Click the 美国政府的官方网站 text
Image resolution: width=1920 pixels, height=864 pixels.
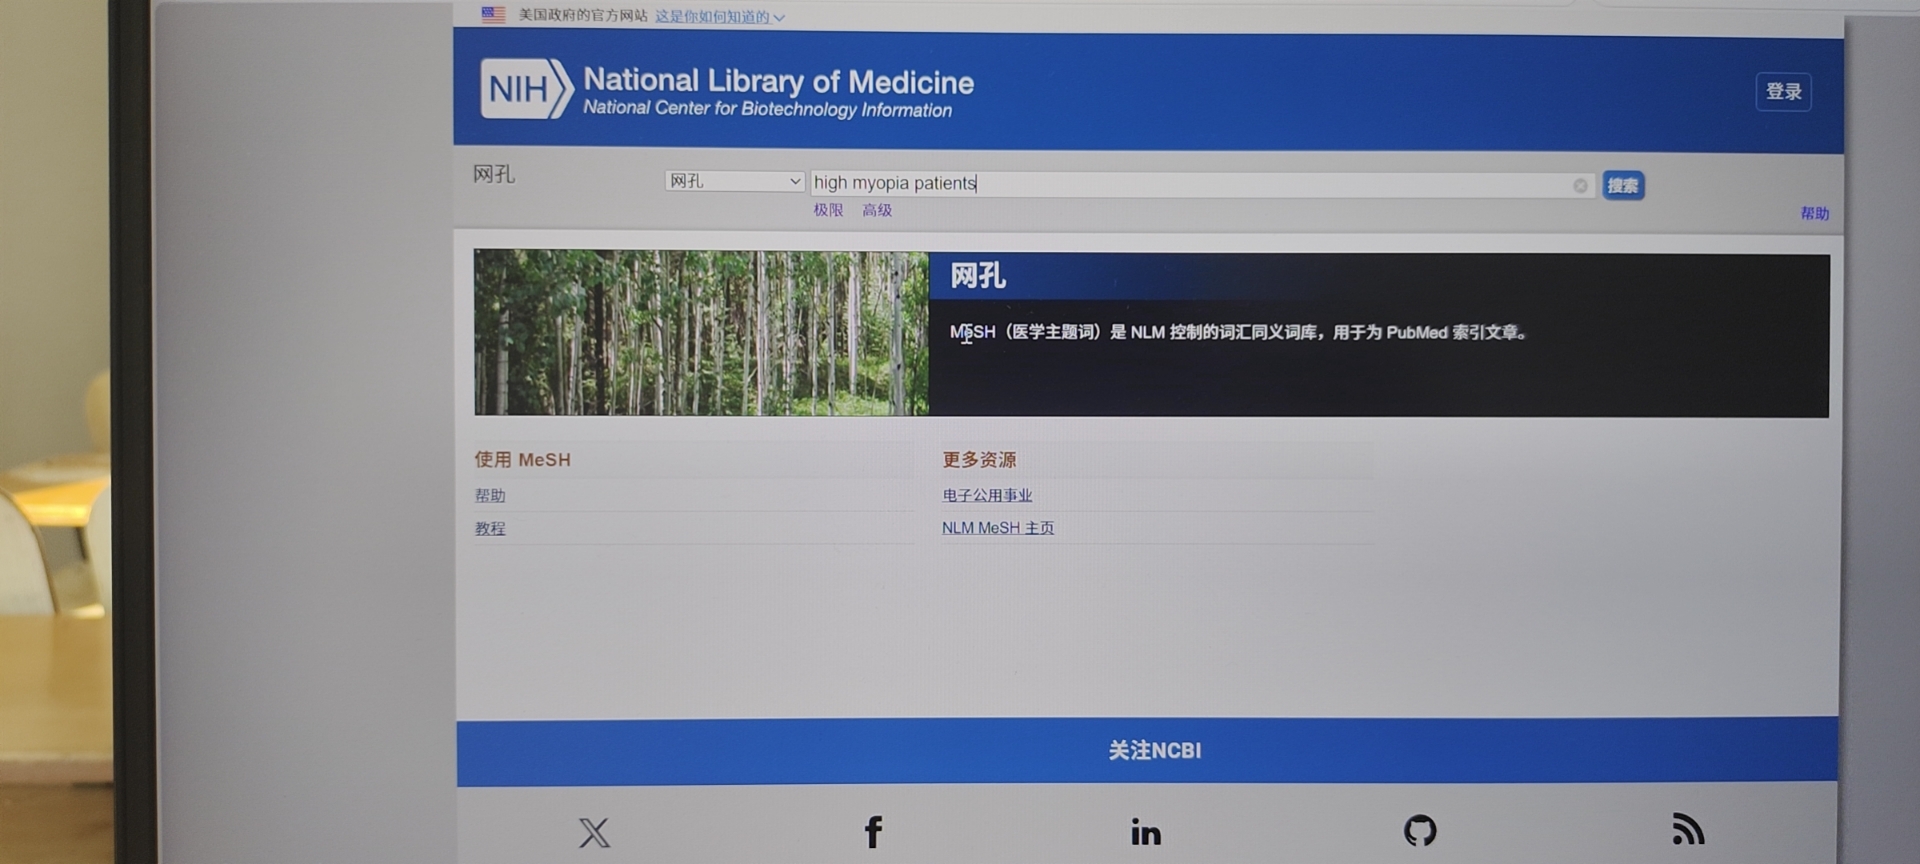point(583,15)
